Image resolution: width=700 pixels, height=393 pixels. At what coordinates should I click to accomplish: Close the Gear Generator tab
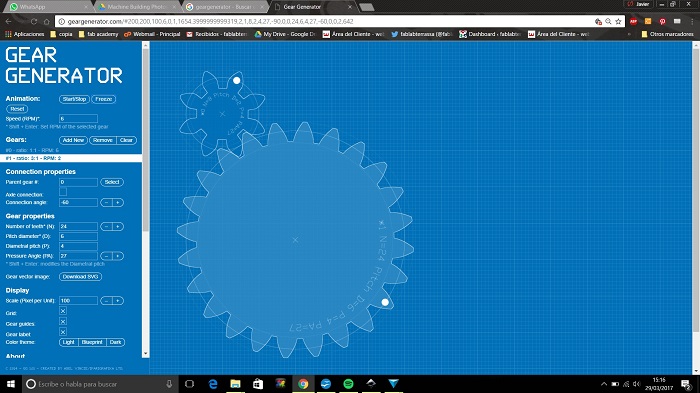pyautogui.click(x=350, y=7)
